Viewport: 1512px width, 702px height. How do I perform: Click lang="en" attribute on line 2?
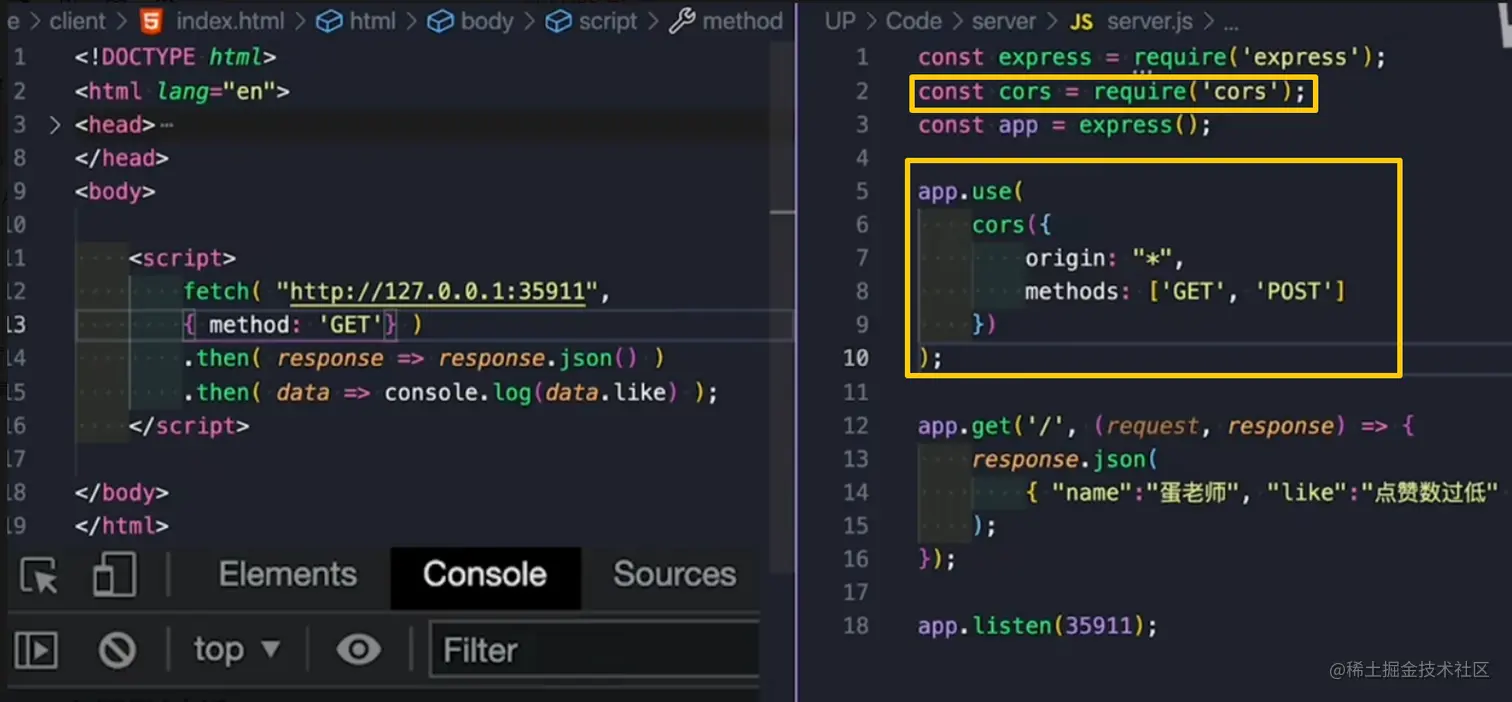point(216,92)
